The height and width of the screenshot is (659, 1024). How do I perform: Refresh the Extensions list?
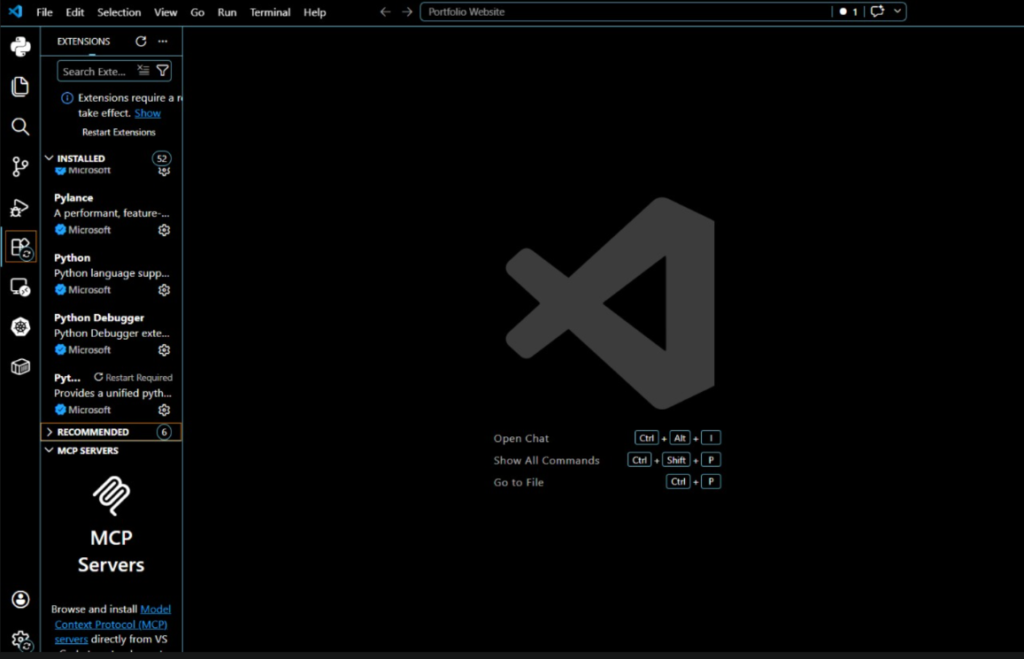click(x=140, y=41)
